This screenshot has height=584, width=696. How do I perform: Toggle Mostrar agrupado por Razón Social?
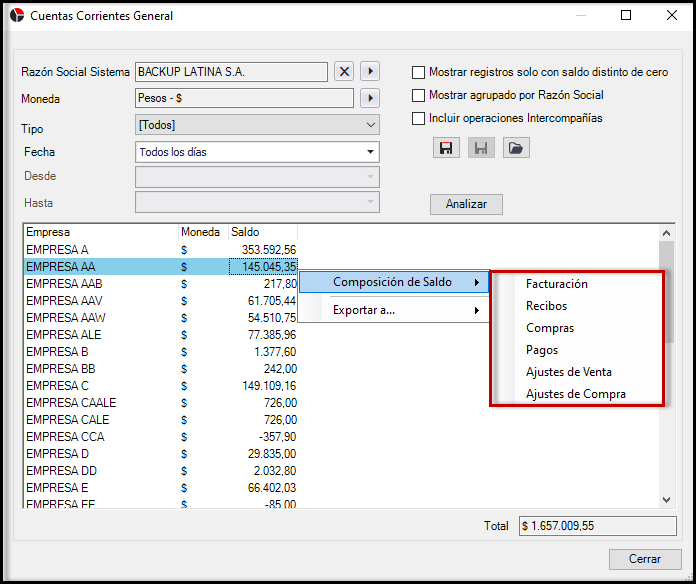(418, 95)
